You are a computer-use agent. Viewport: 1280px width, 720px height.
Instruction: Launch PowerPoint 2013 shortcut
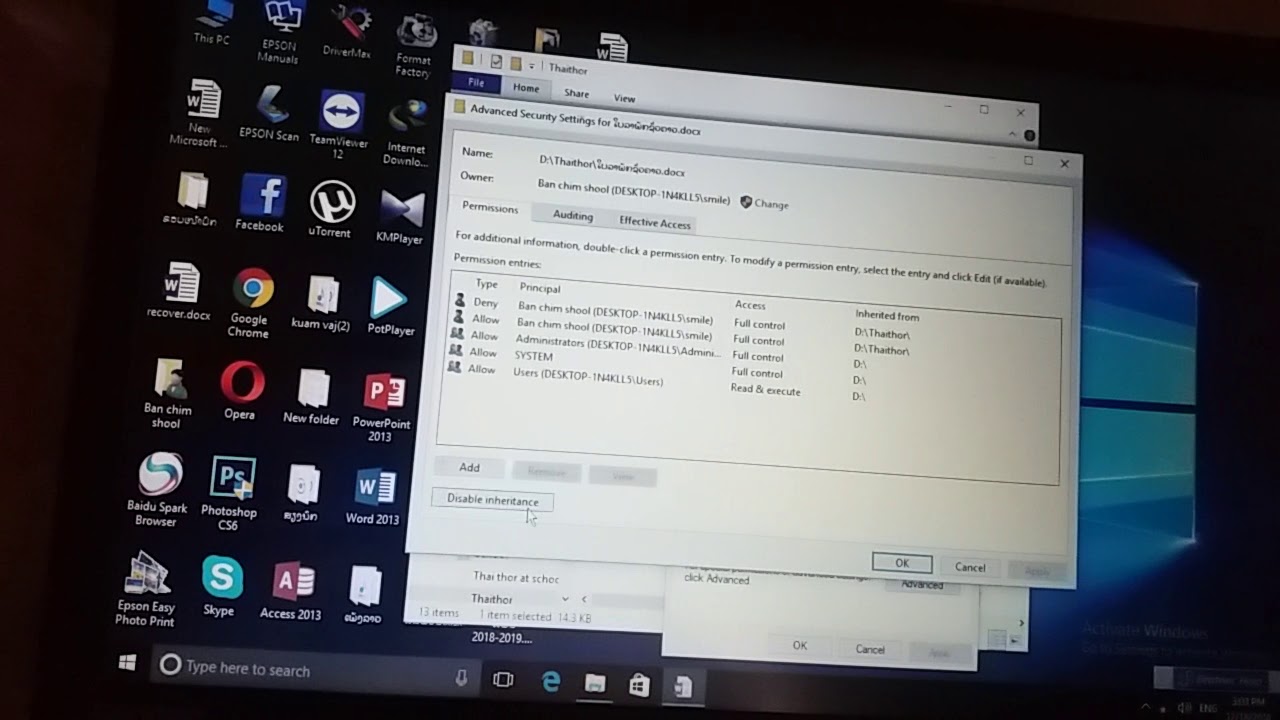(x=381, y=407)
